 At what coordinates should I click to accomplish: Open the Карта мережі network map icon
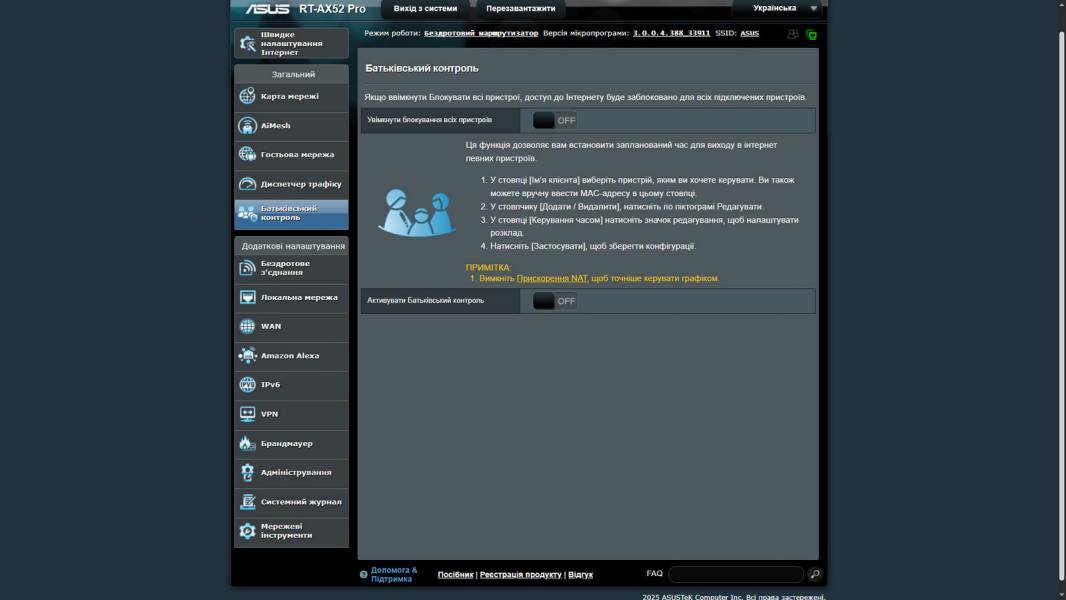coord(247,97)
